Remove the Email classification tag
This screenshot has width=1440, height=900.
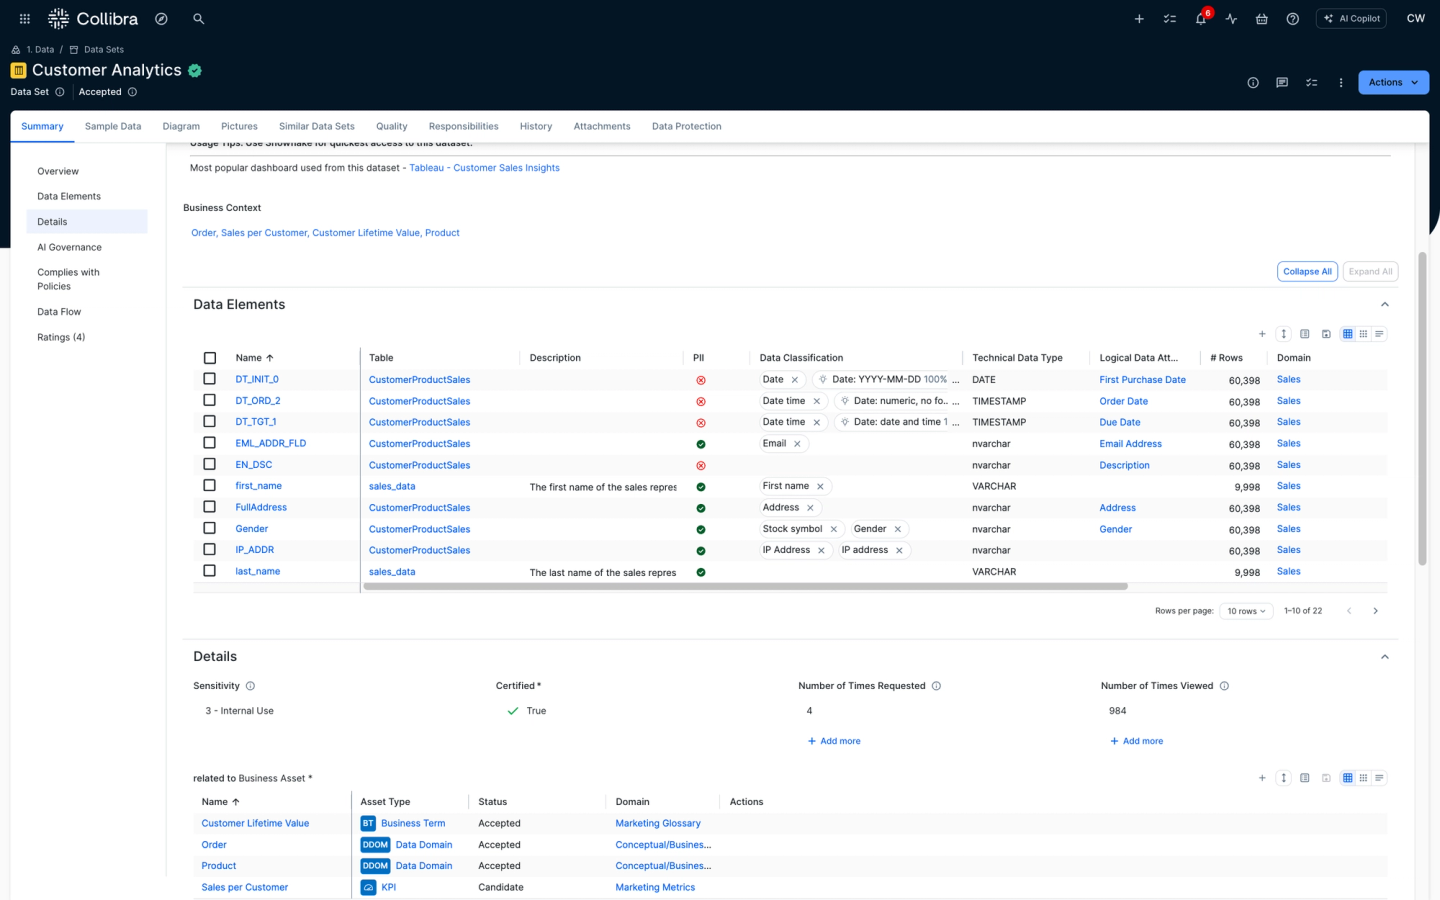(797, 444)
